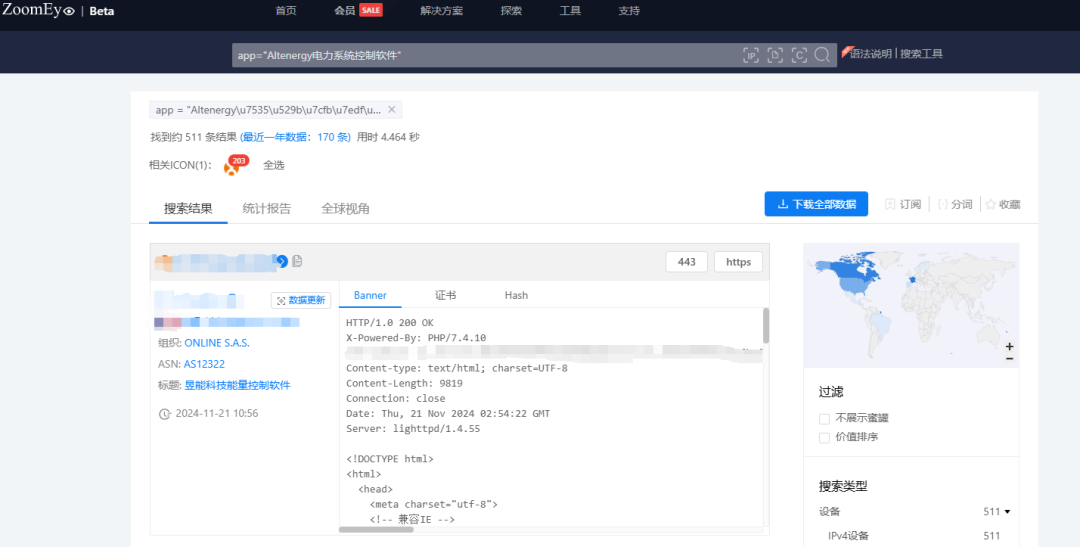Screen dimensions: 1080x547
Task: Open 语法说明 syntax help link
Action: click(x=871, y=54)
